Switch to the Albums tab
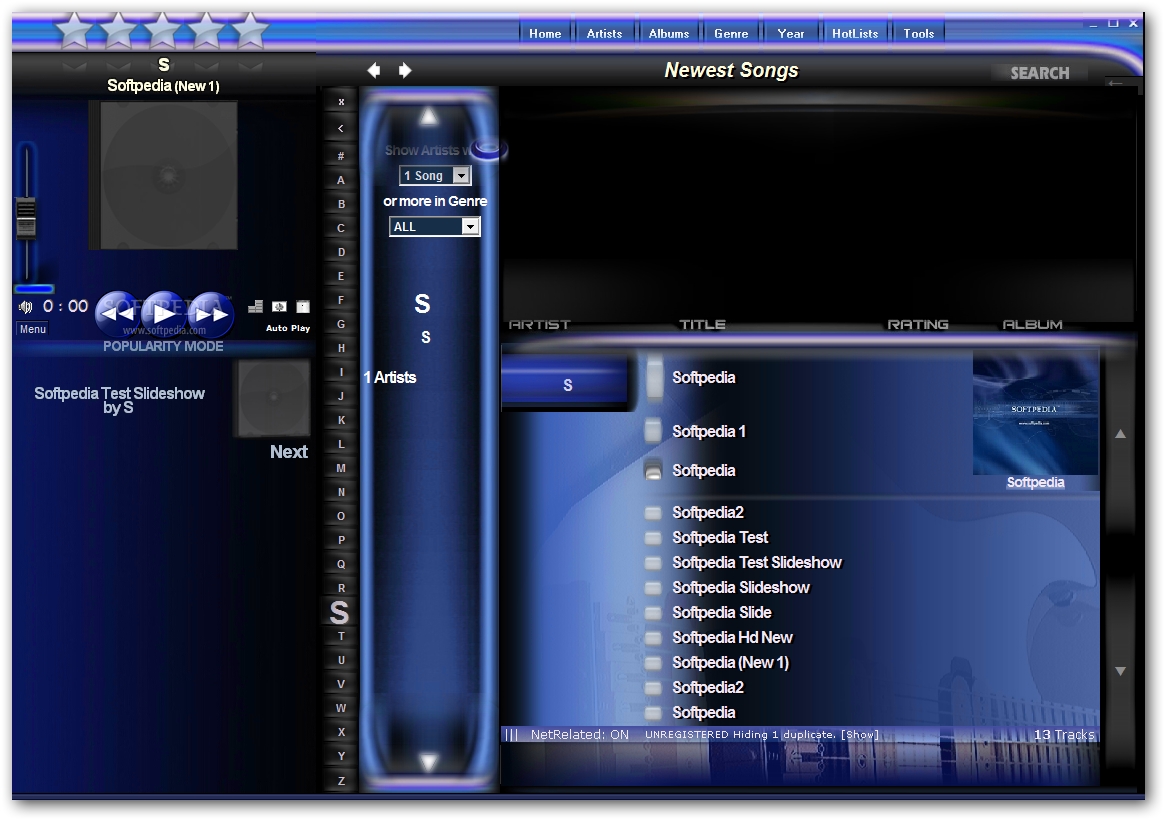This screenshot has height=820, width=1165. (668, 32)
